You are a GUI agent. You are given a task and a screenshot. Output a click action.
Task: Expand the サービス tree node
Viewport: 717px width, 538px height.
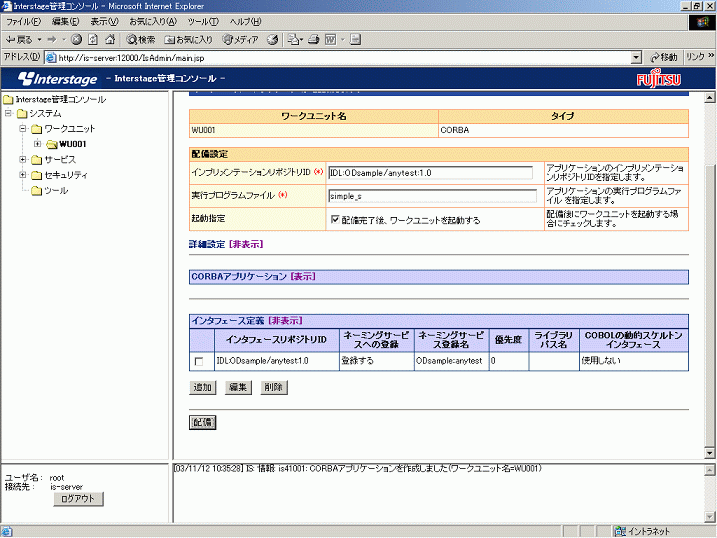point(23,160)
